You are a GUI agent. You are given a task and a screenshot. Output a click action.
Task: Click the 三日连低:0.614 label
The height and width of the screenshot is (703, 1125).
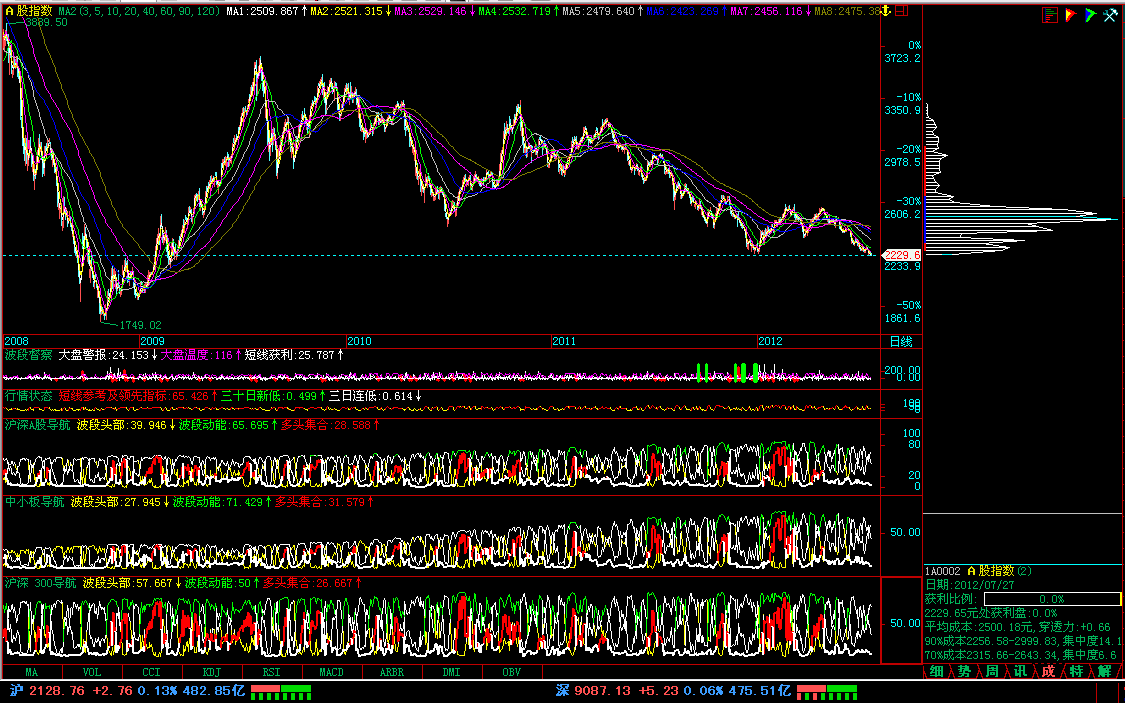pyautogui.click(x=371, y=395)
